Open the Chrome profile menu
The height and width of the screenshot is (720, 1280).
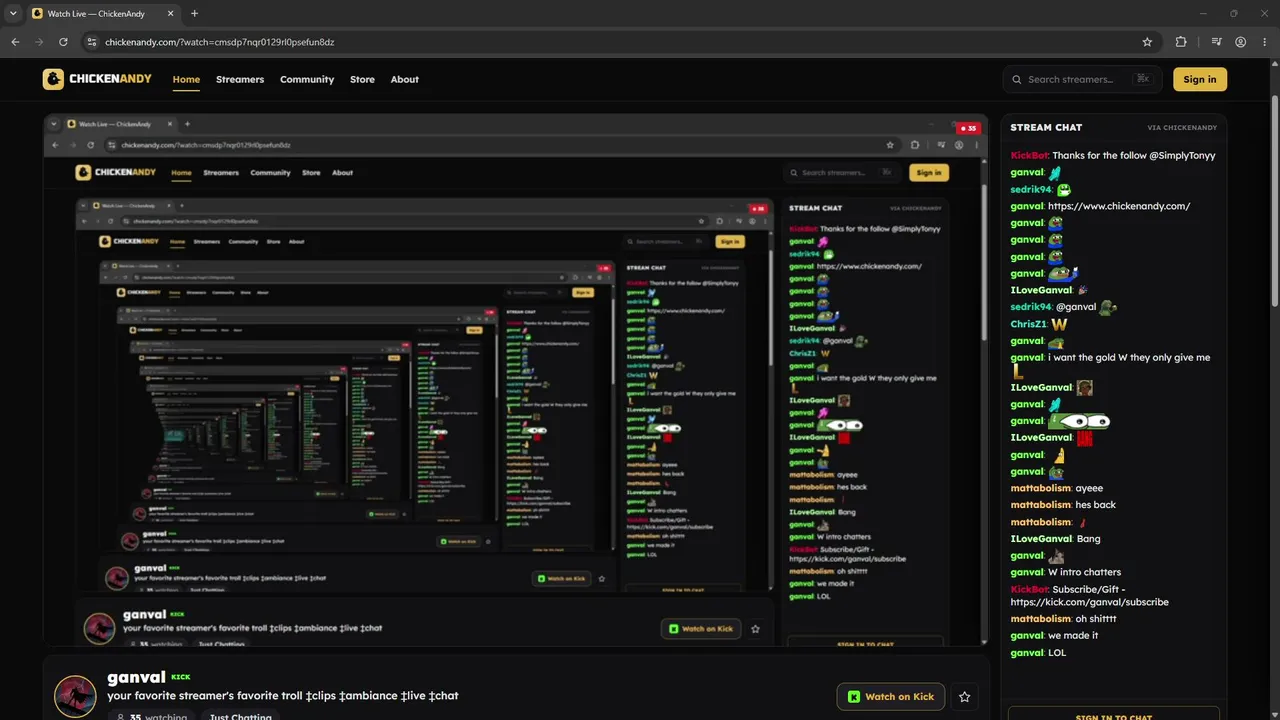[x=1240, y=42]
